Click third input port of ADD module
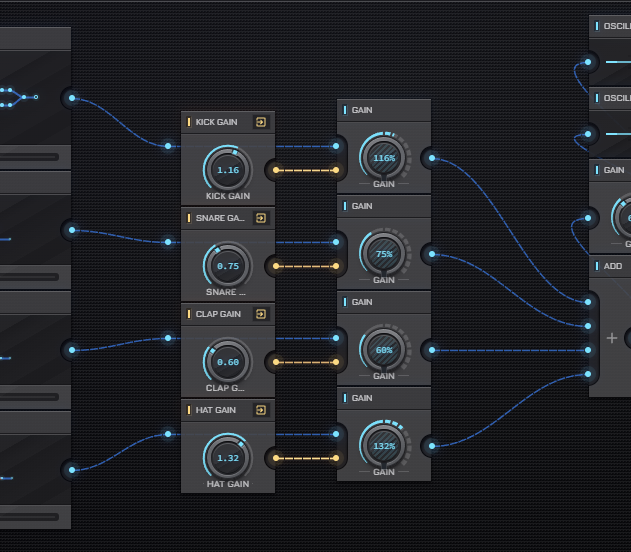 click(588, 350)
